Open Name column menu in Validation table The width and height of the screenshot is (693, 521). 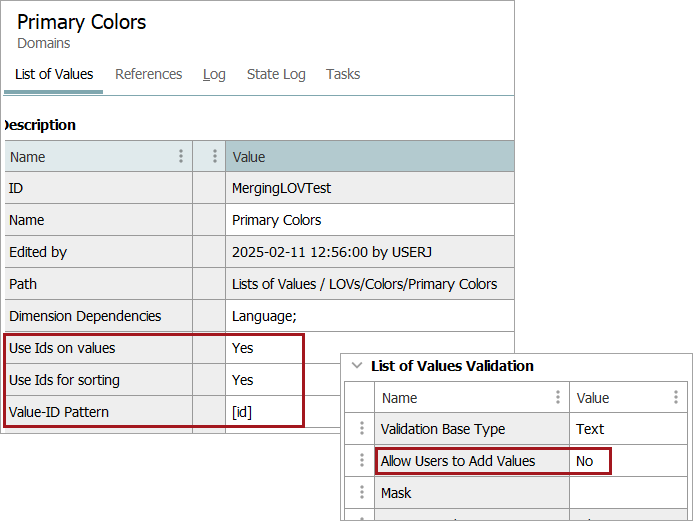pos(558,397)
